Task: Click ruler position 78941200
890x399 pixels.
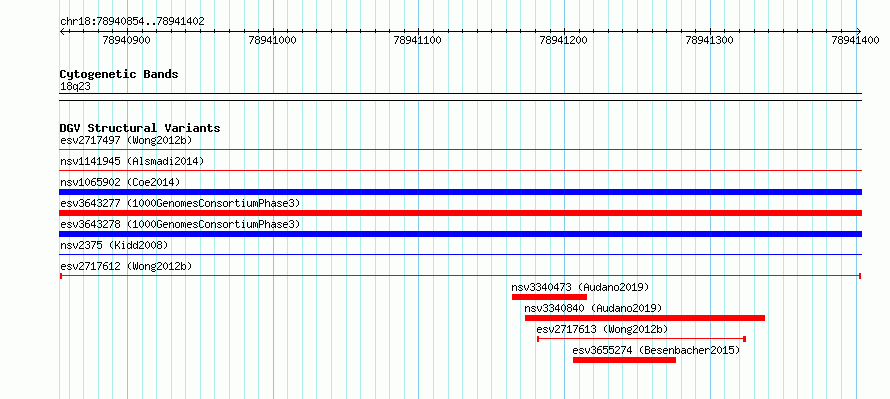Action: (x=565, y=40)
